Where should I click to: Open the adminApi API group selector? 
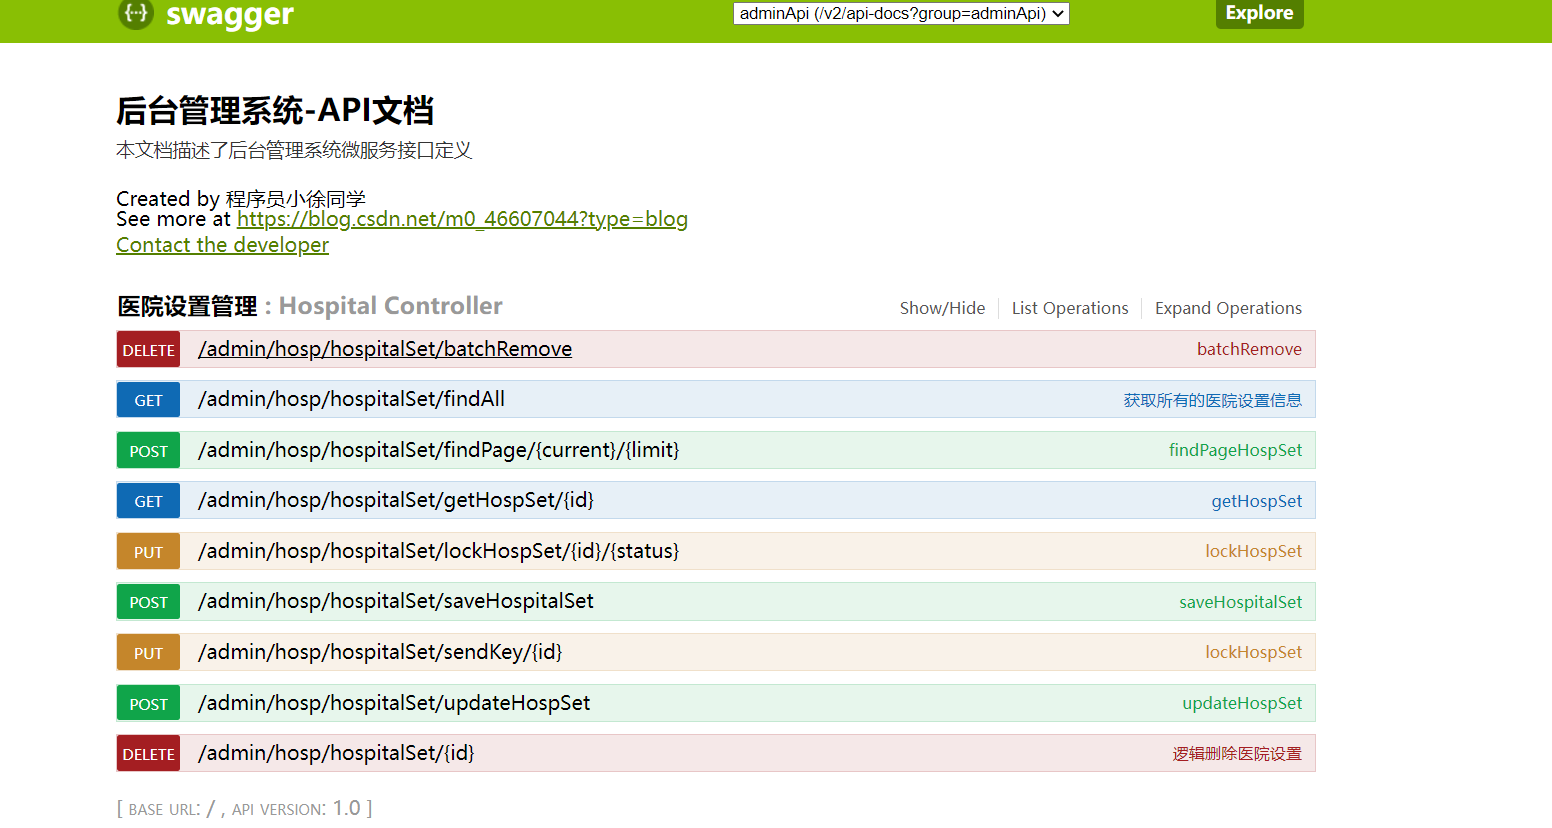(x=900, y=13)
